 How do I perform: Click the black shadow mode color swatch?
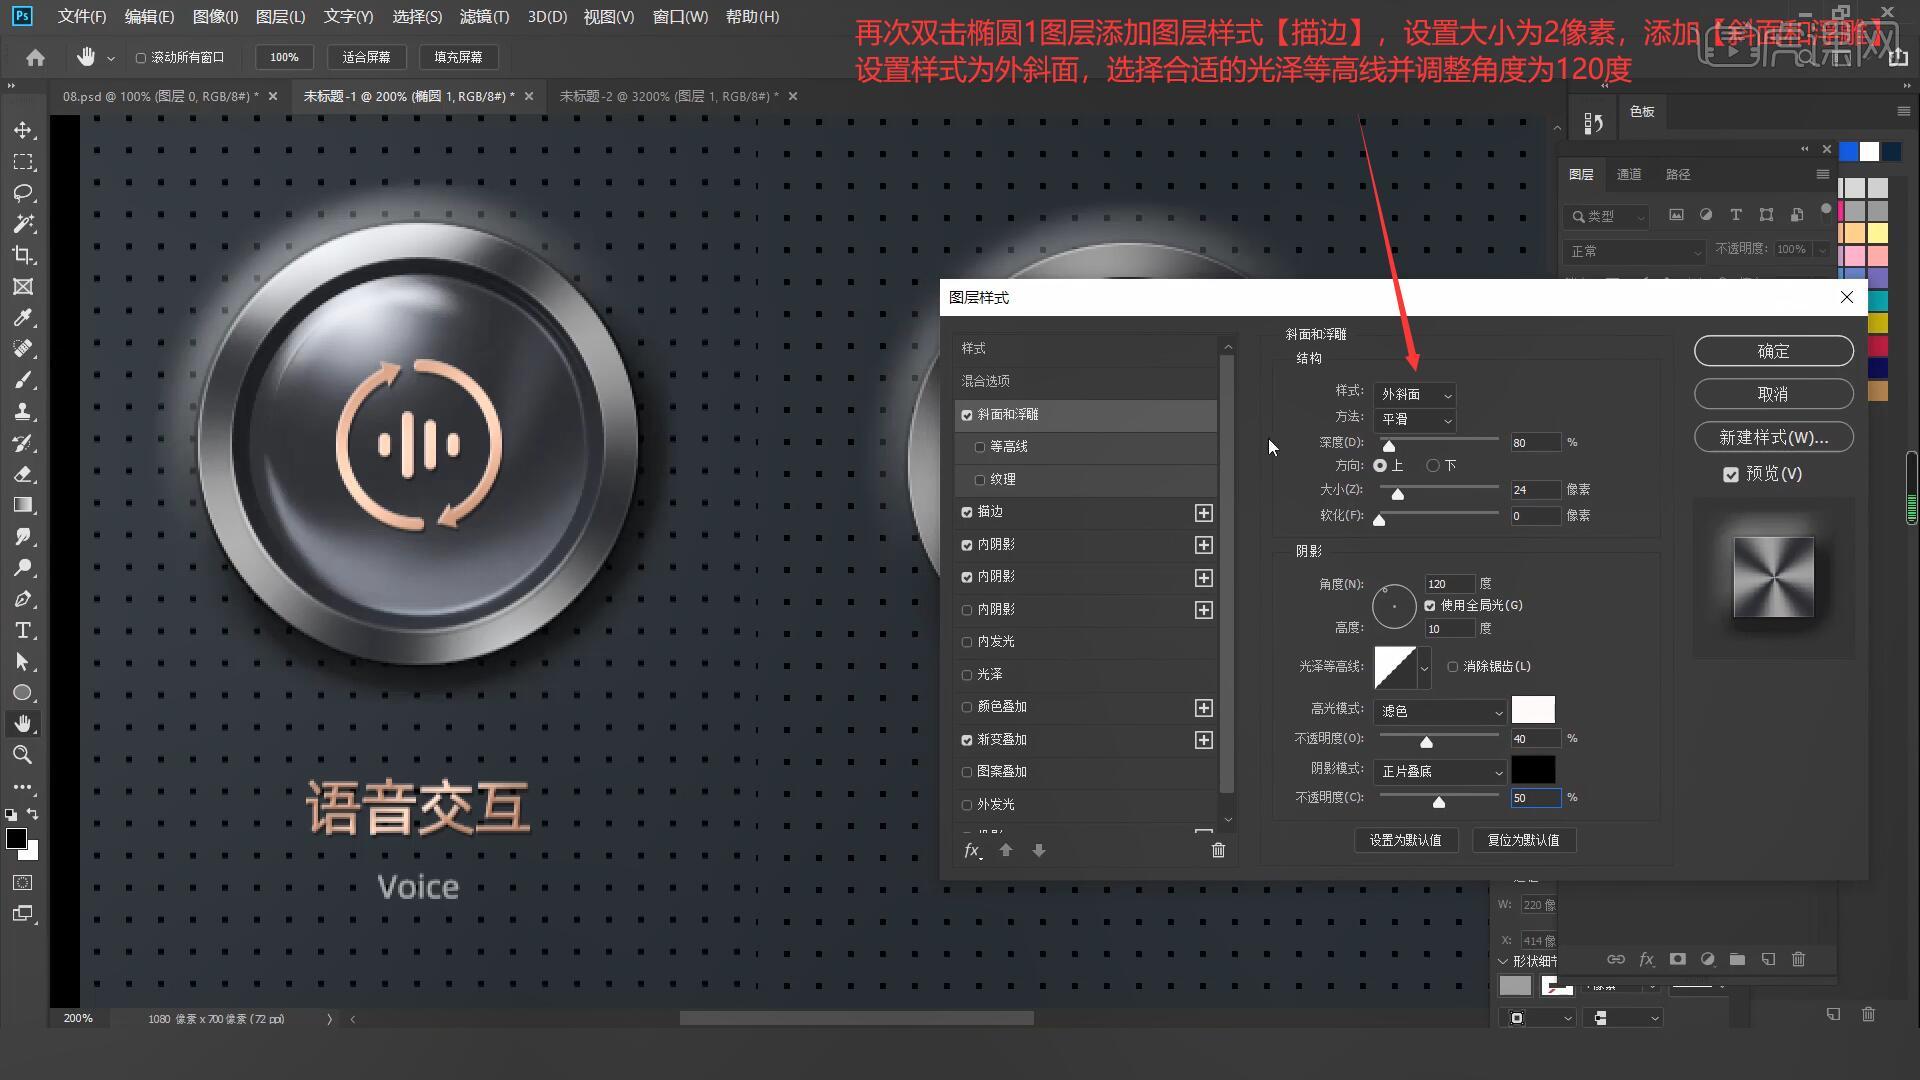click(1533, 769)
